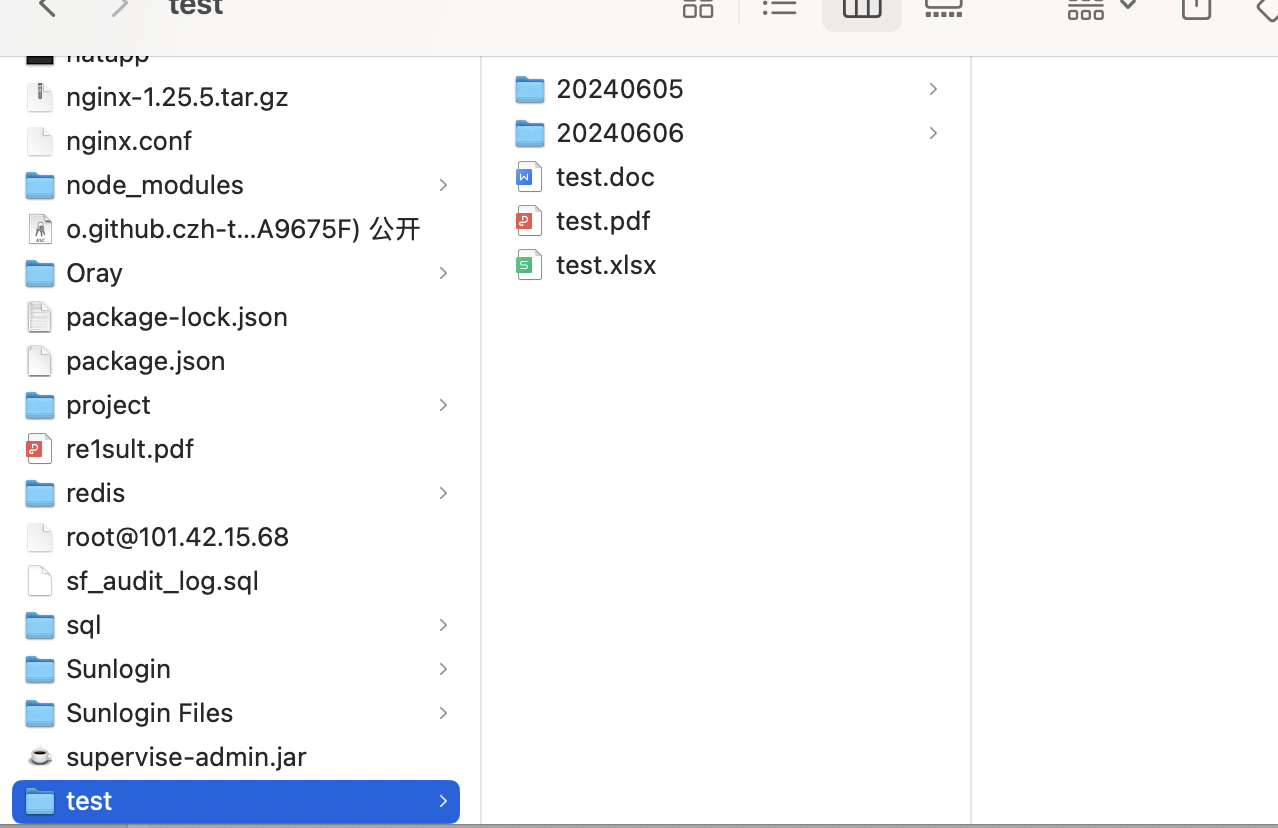The height and width of the screenshot is (828, 1278).
Task: Expand the Sunlogin folder chevron
Action: 443,669
